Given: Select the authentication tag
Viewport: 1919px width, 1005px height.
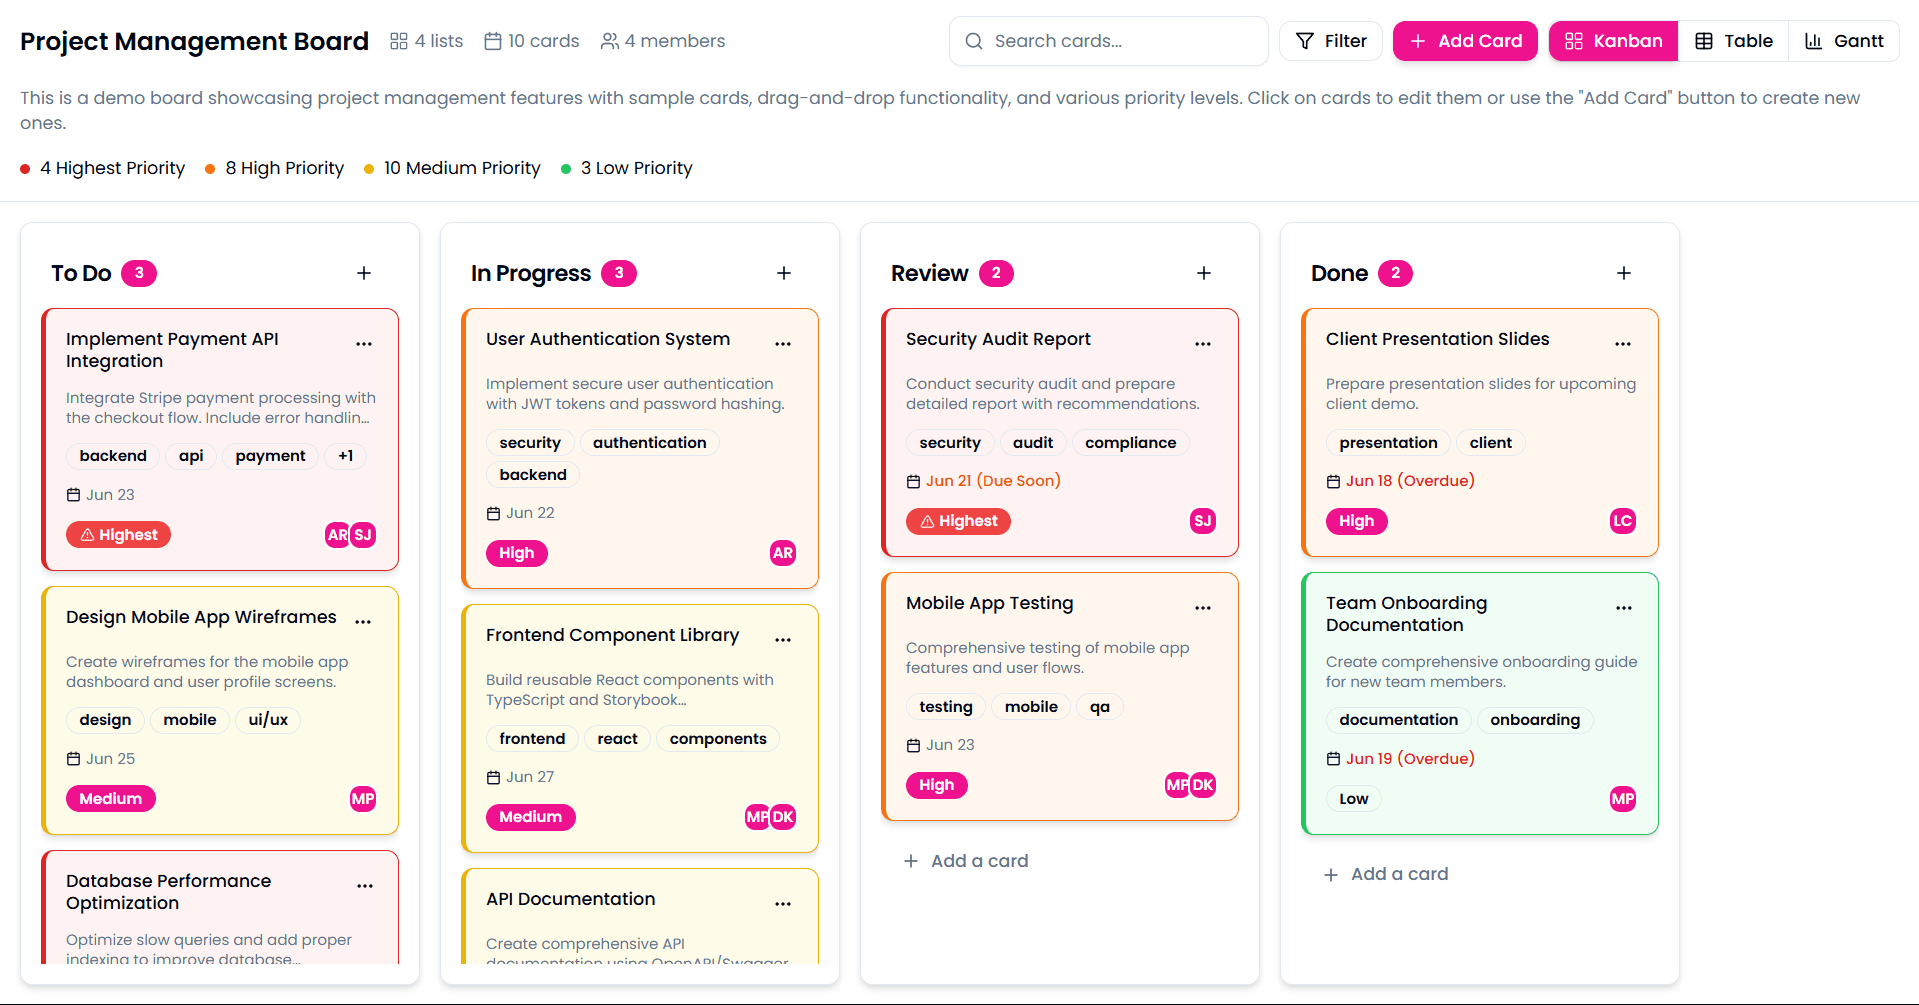Looking at the screenshot, I should [650, 443].
